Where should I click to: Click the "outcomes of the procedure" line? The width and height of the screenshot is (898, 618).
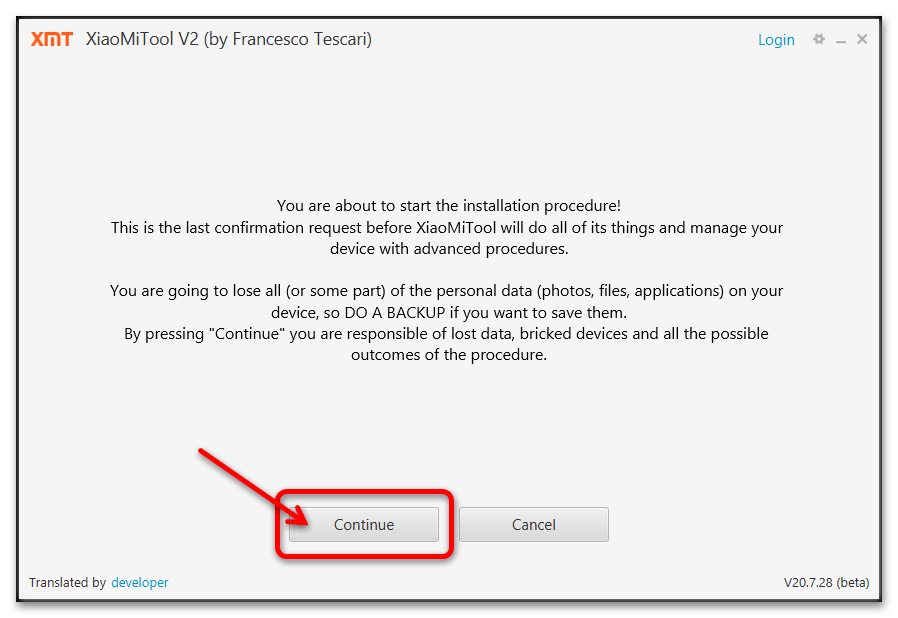click(x=449, y=355)
